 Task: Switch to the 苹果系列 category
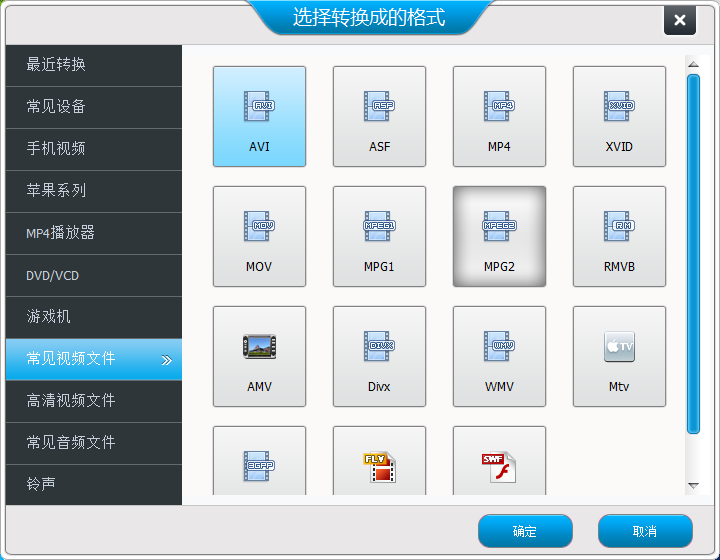click(94, 191)
